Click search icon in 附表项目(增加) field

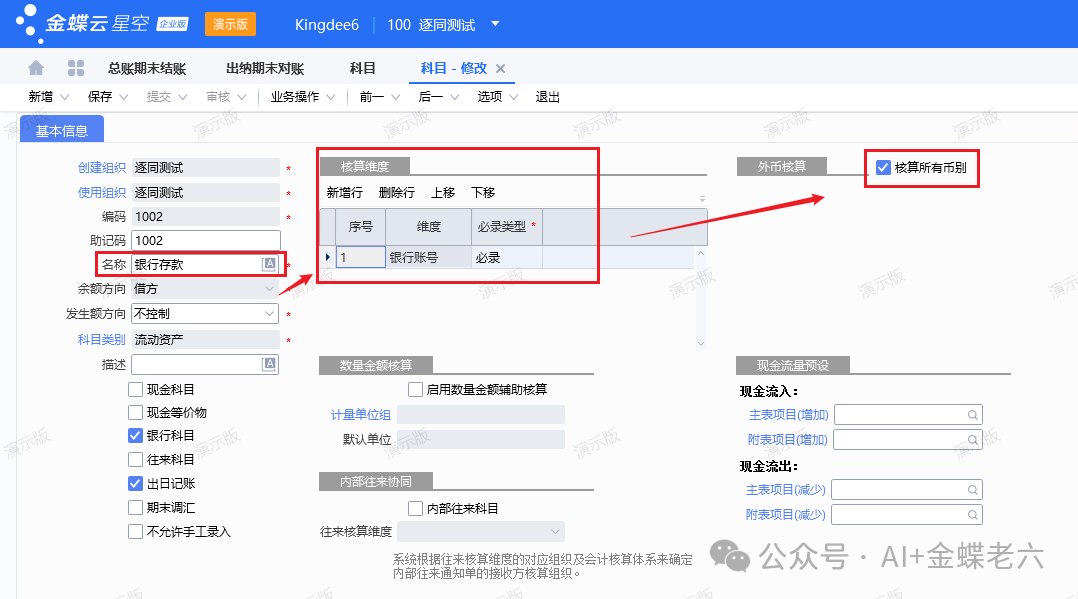point(971,440)
